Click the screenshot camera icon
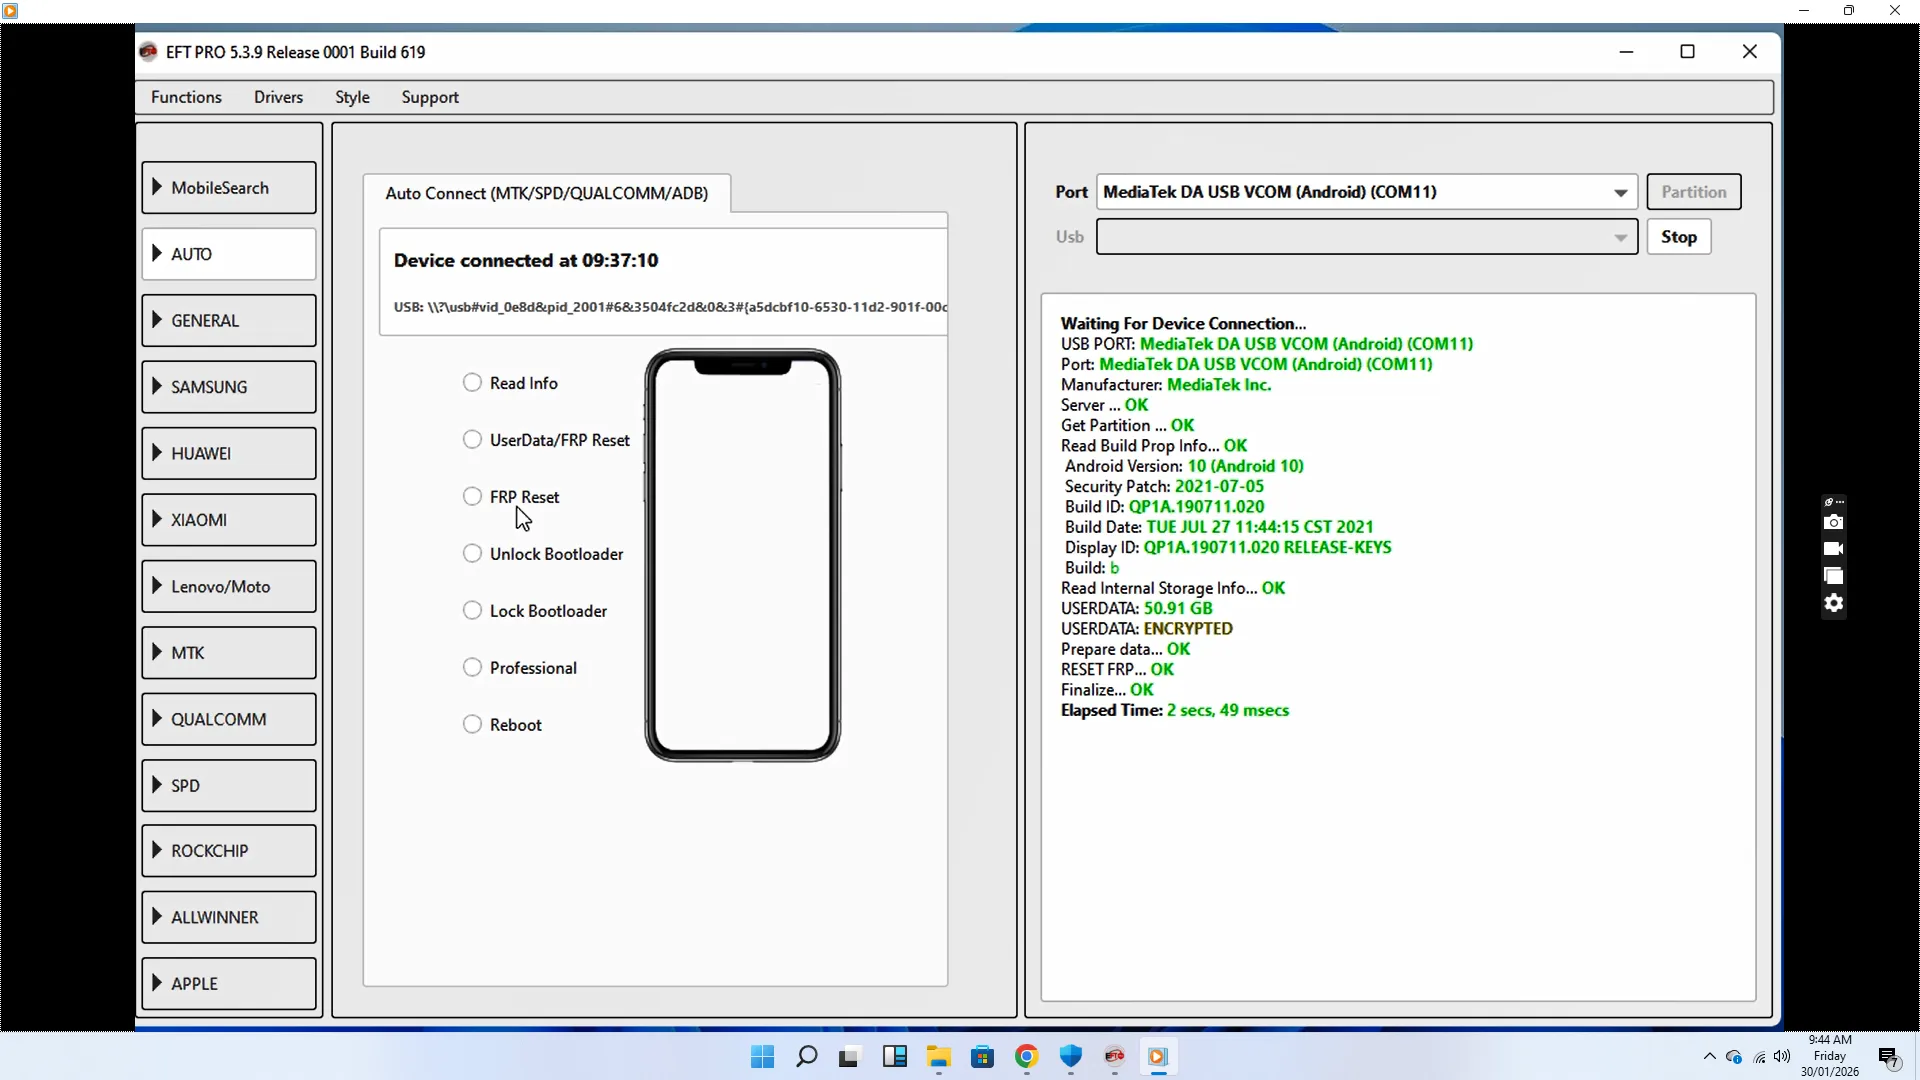Screen dimensions: 1920x1080 pos(1833,522)
